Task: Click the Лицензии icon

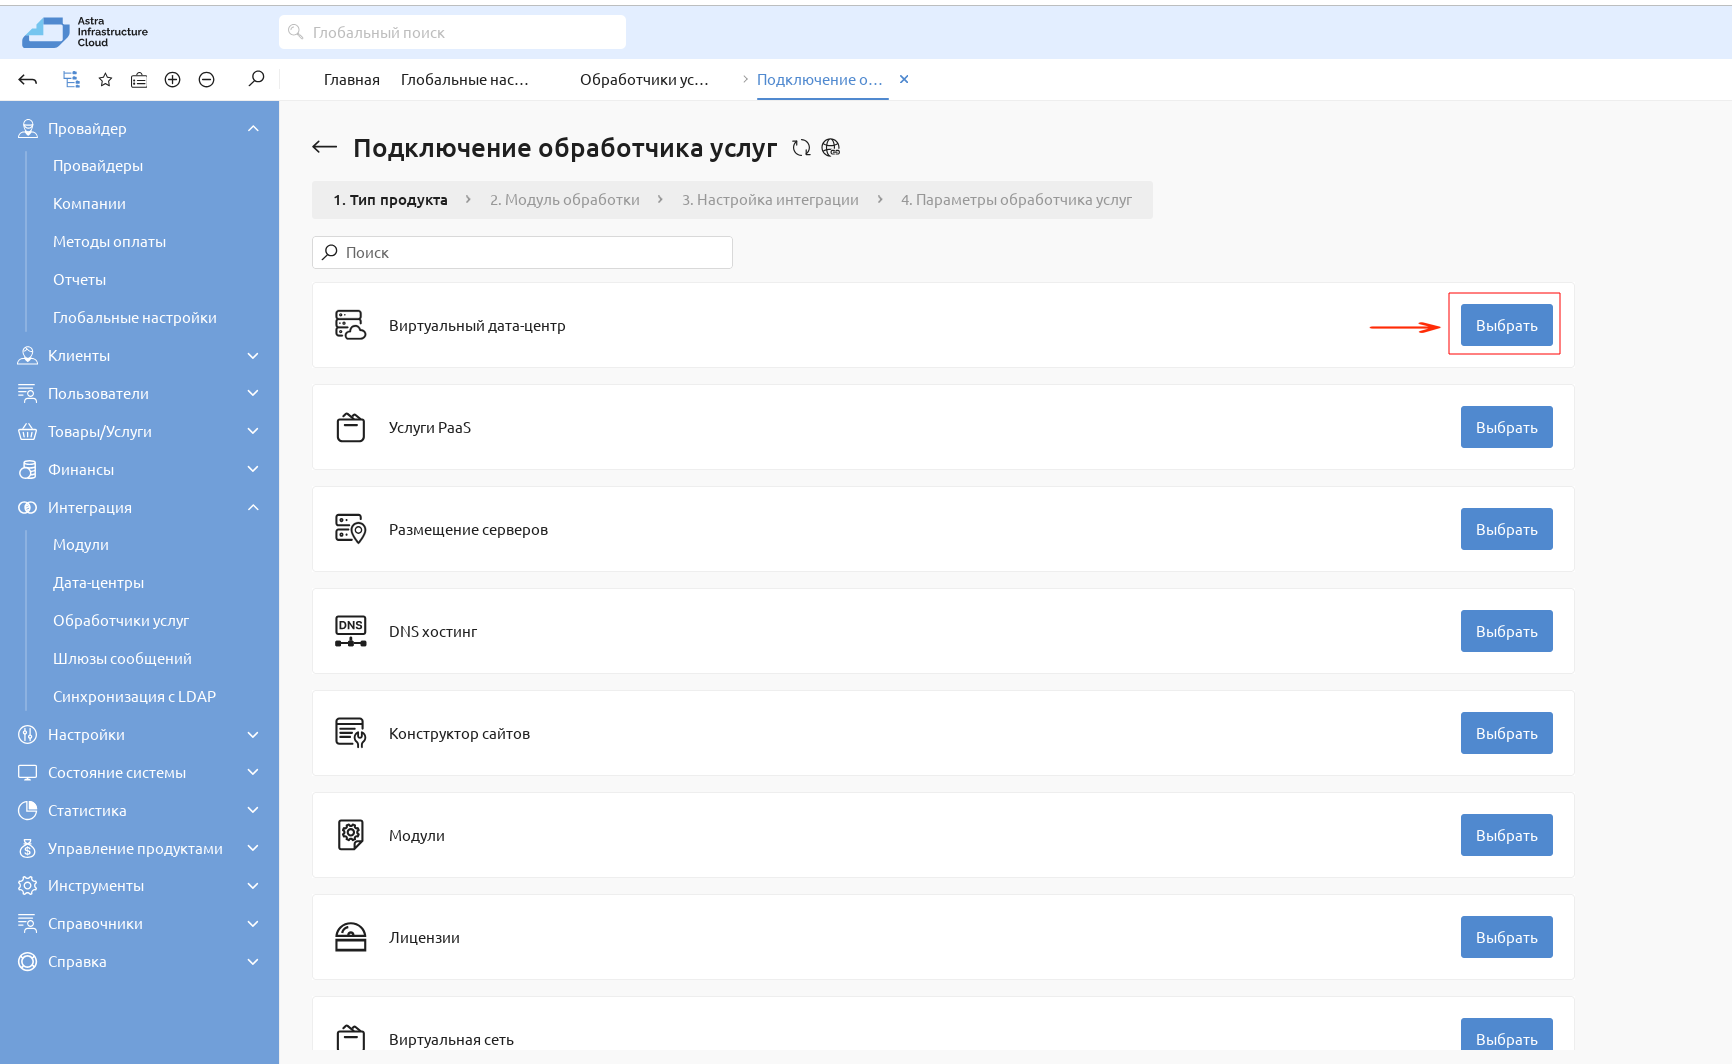Action: [x=350, y=937]
